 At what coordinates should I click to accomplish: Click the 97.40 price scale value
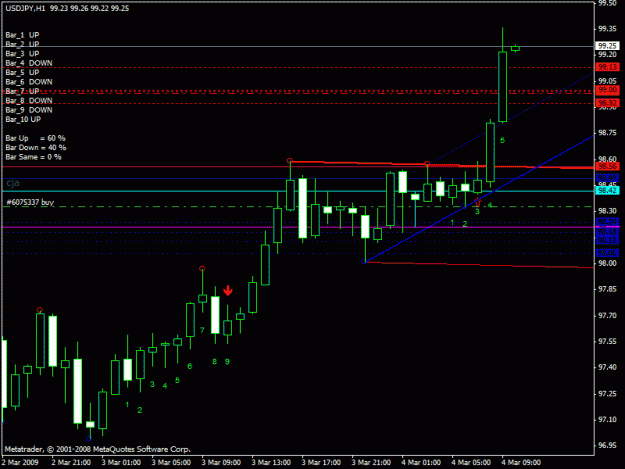click(x=607, y=367)
